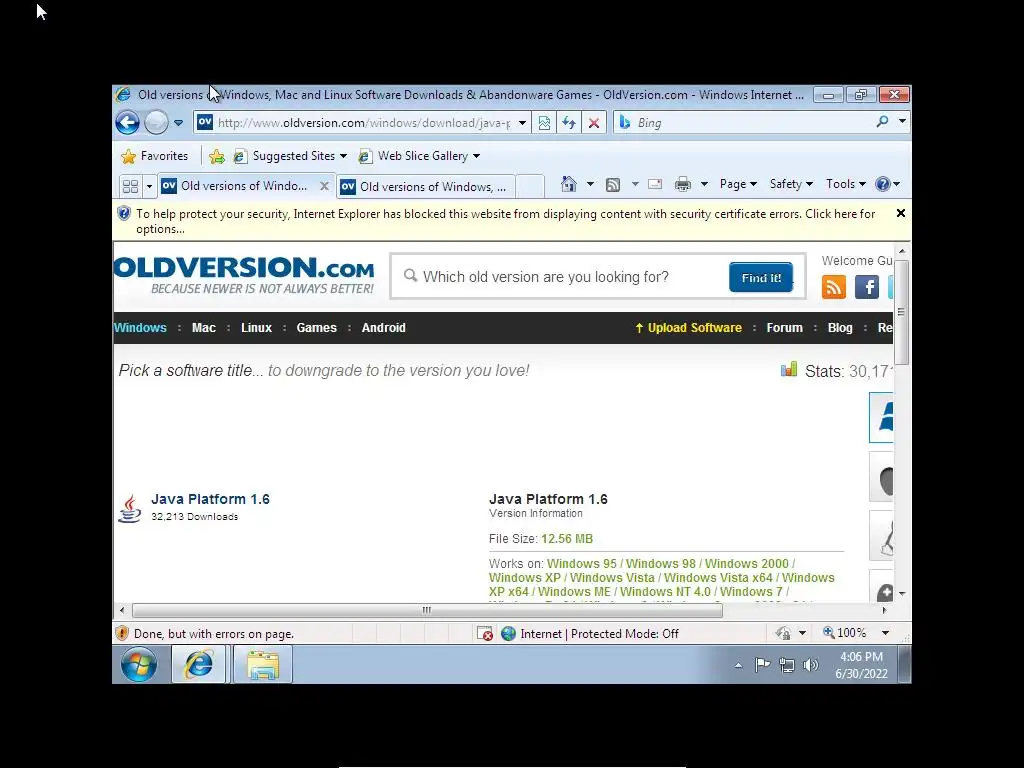This screenshot has width=1024, height=768.
Task: Select Games in site navigation
Action: pos(317,328)
